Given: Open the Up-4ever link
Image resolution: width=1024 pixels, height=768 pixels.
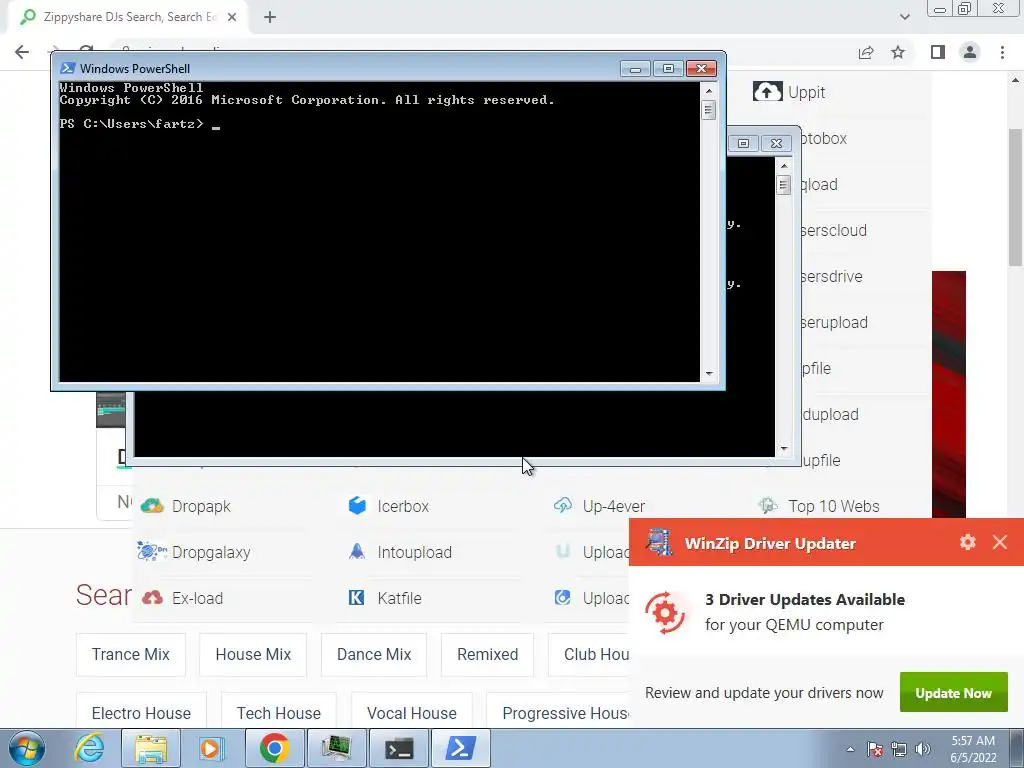Looking at the screenshot, I should point(613,506).
